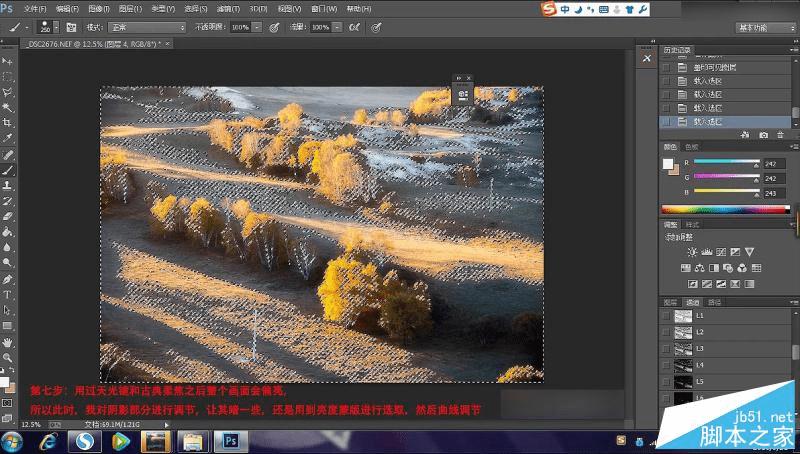Image resolution: width=800 pixels, height=454 pixels.
Task: Toggle visibility box of channel L1
Action: point(666,316)
